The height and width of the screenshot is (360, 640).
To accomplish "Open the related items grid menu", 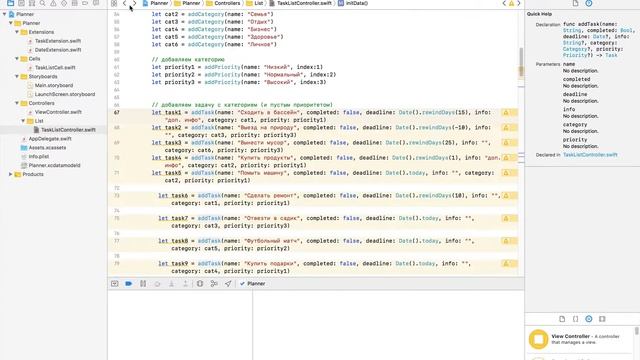I will pyautogui.click(x=114, y=3).
